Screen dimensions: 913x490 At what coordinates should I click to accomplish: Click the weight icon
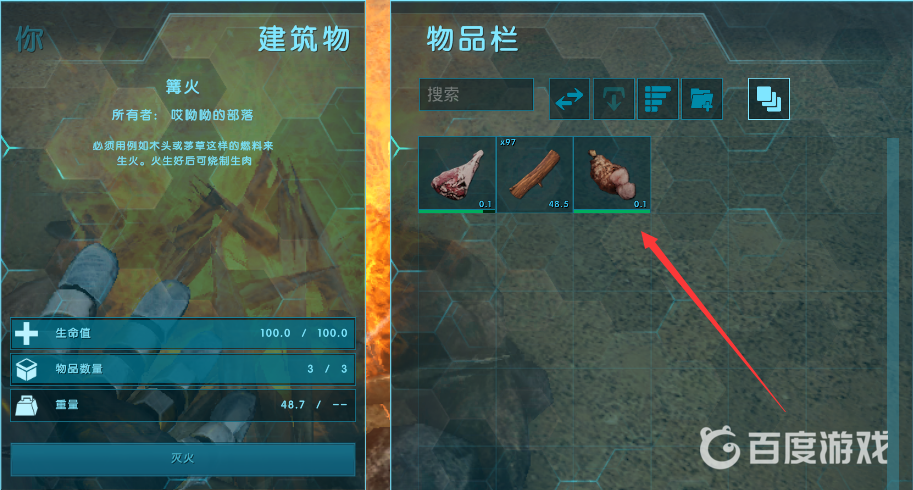click(26, 405)
